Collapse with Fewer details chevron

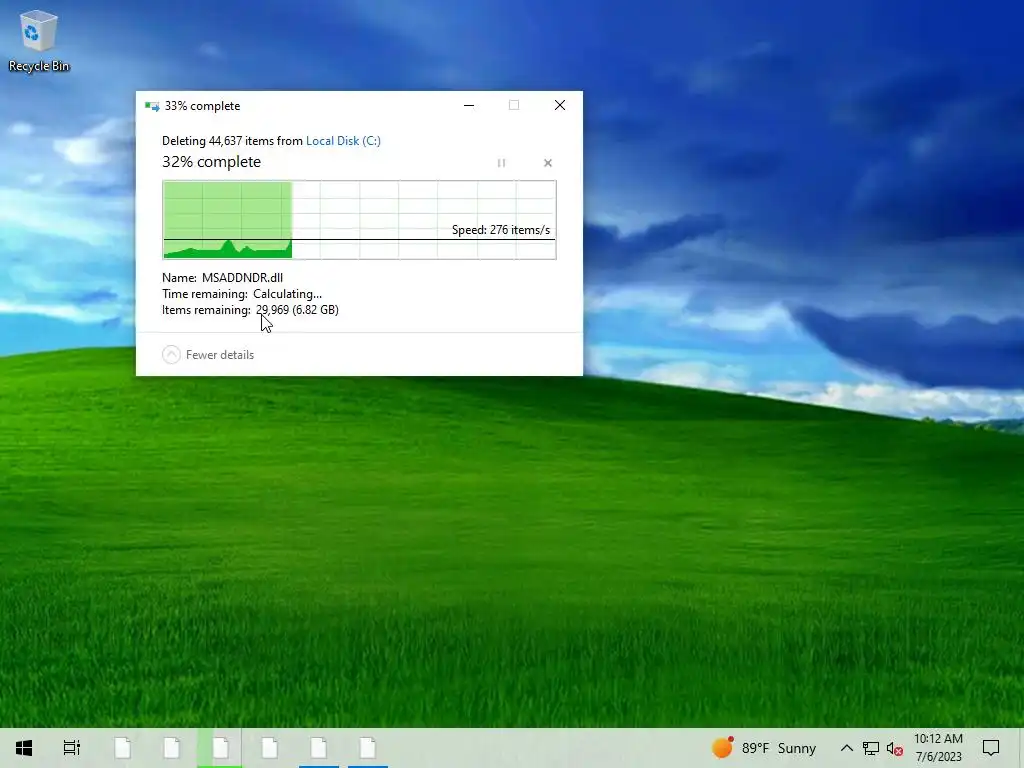[x=171, y=355]
